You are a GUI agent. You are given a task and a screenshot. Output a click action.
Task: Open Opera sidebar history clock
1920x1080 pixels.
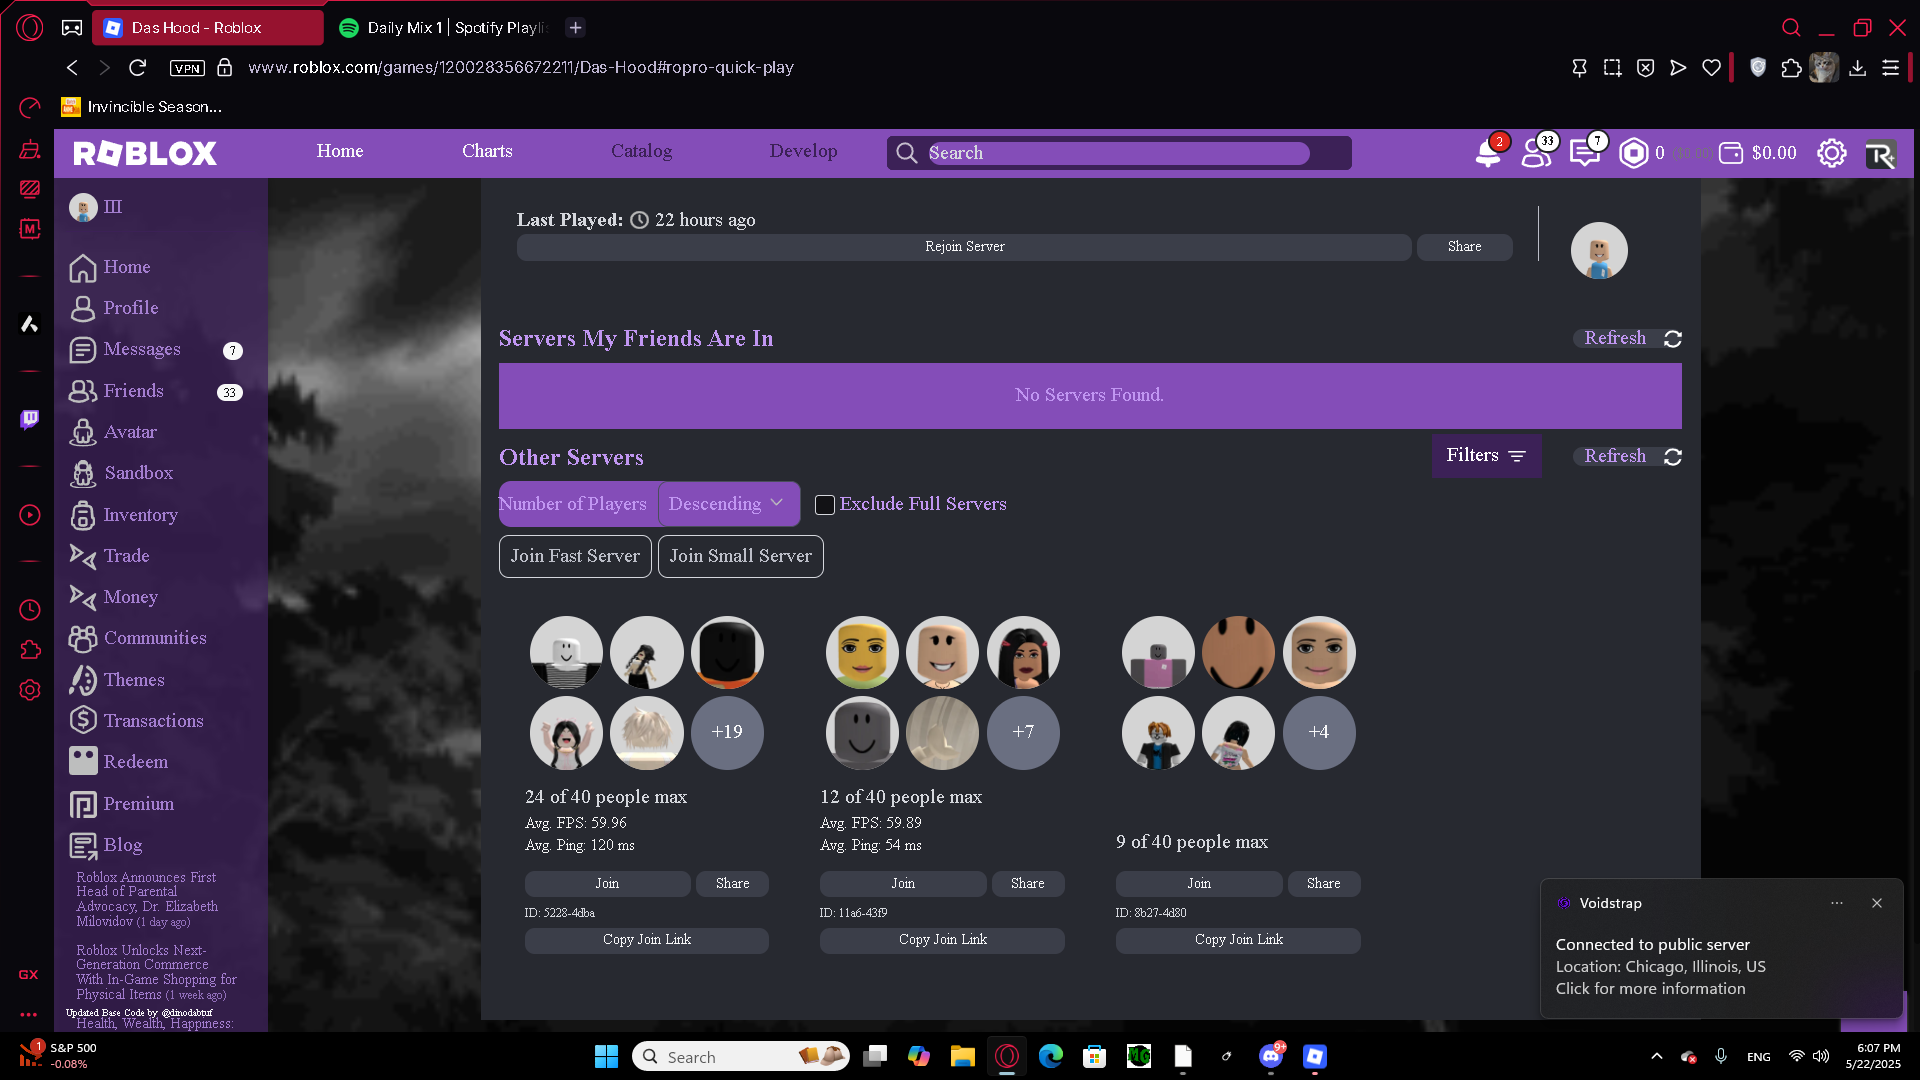pos(30,610)
